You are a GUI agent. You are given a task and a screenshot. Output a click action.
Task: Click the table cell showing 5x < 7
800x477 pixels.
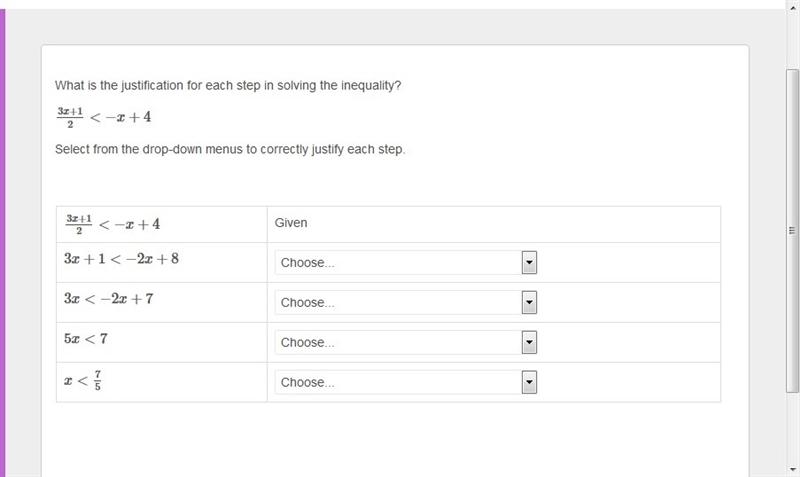click(162, 342)
